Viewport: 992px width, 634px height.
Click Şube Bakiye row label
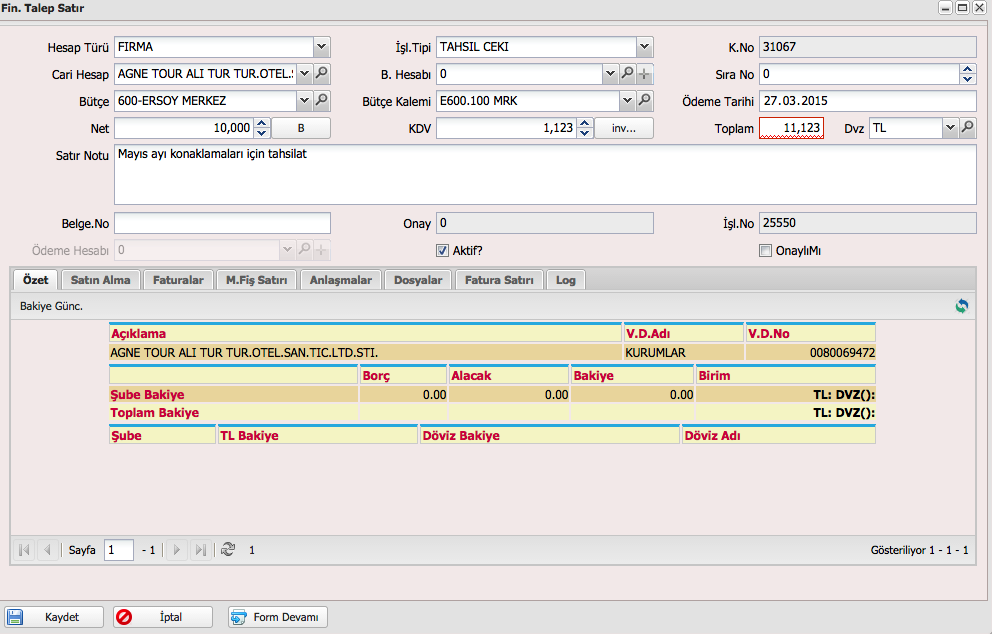pyautogui.click(x=147, y=394)
